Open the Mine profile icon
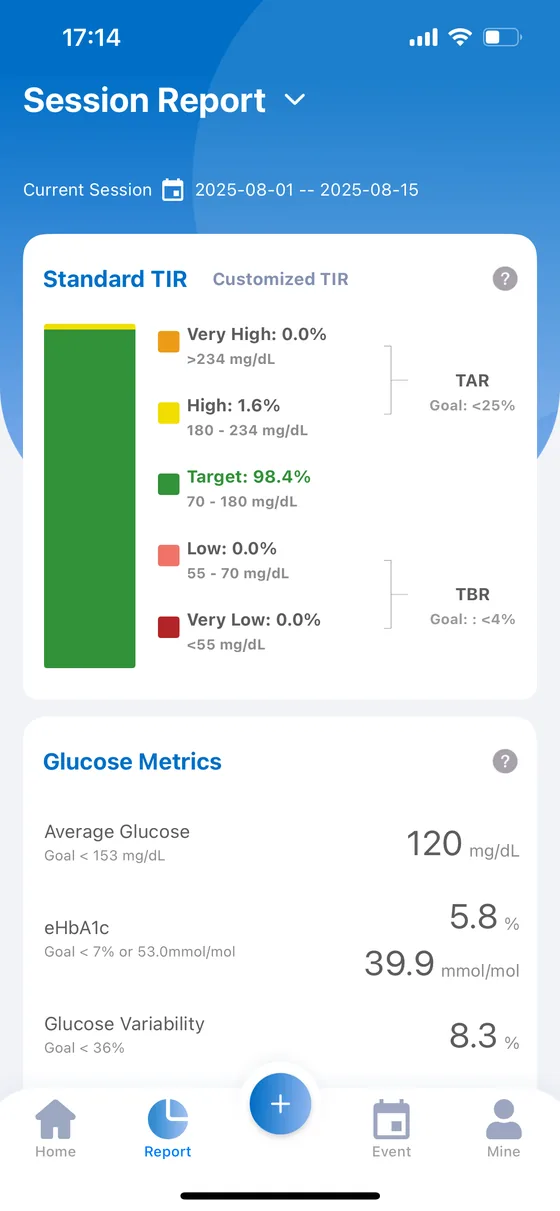Viewport: 560px width, 1211px height. click(504, 1119)
